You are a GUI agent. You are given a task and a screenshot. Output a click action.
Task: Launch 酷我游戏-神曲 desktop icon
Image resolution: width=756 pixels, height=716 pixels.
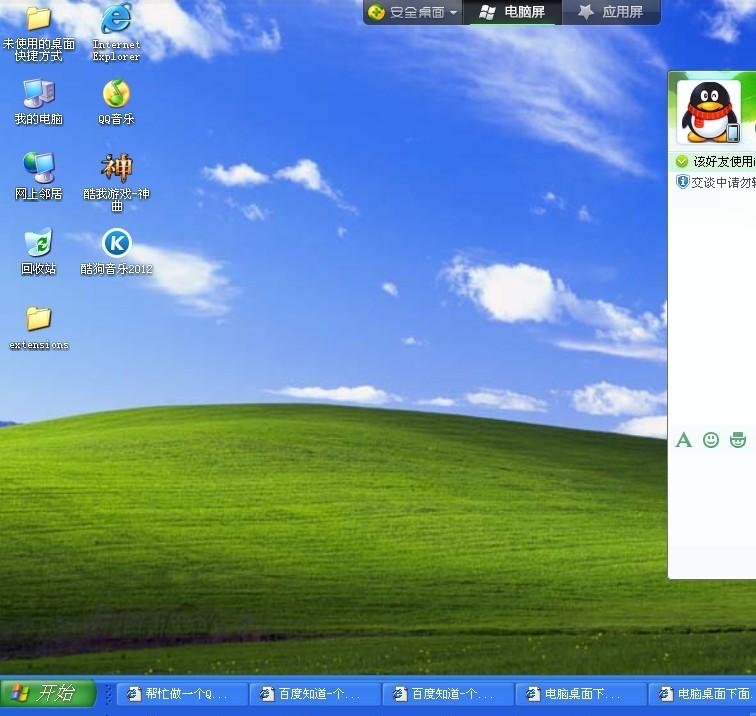coord(116,167)
